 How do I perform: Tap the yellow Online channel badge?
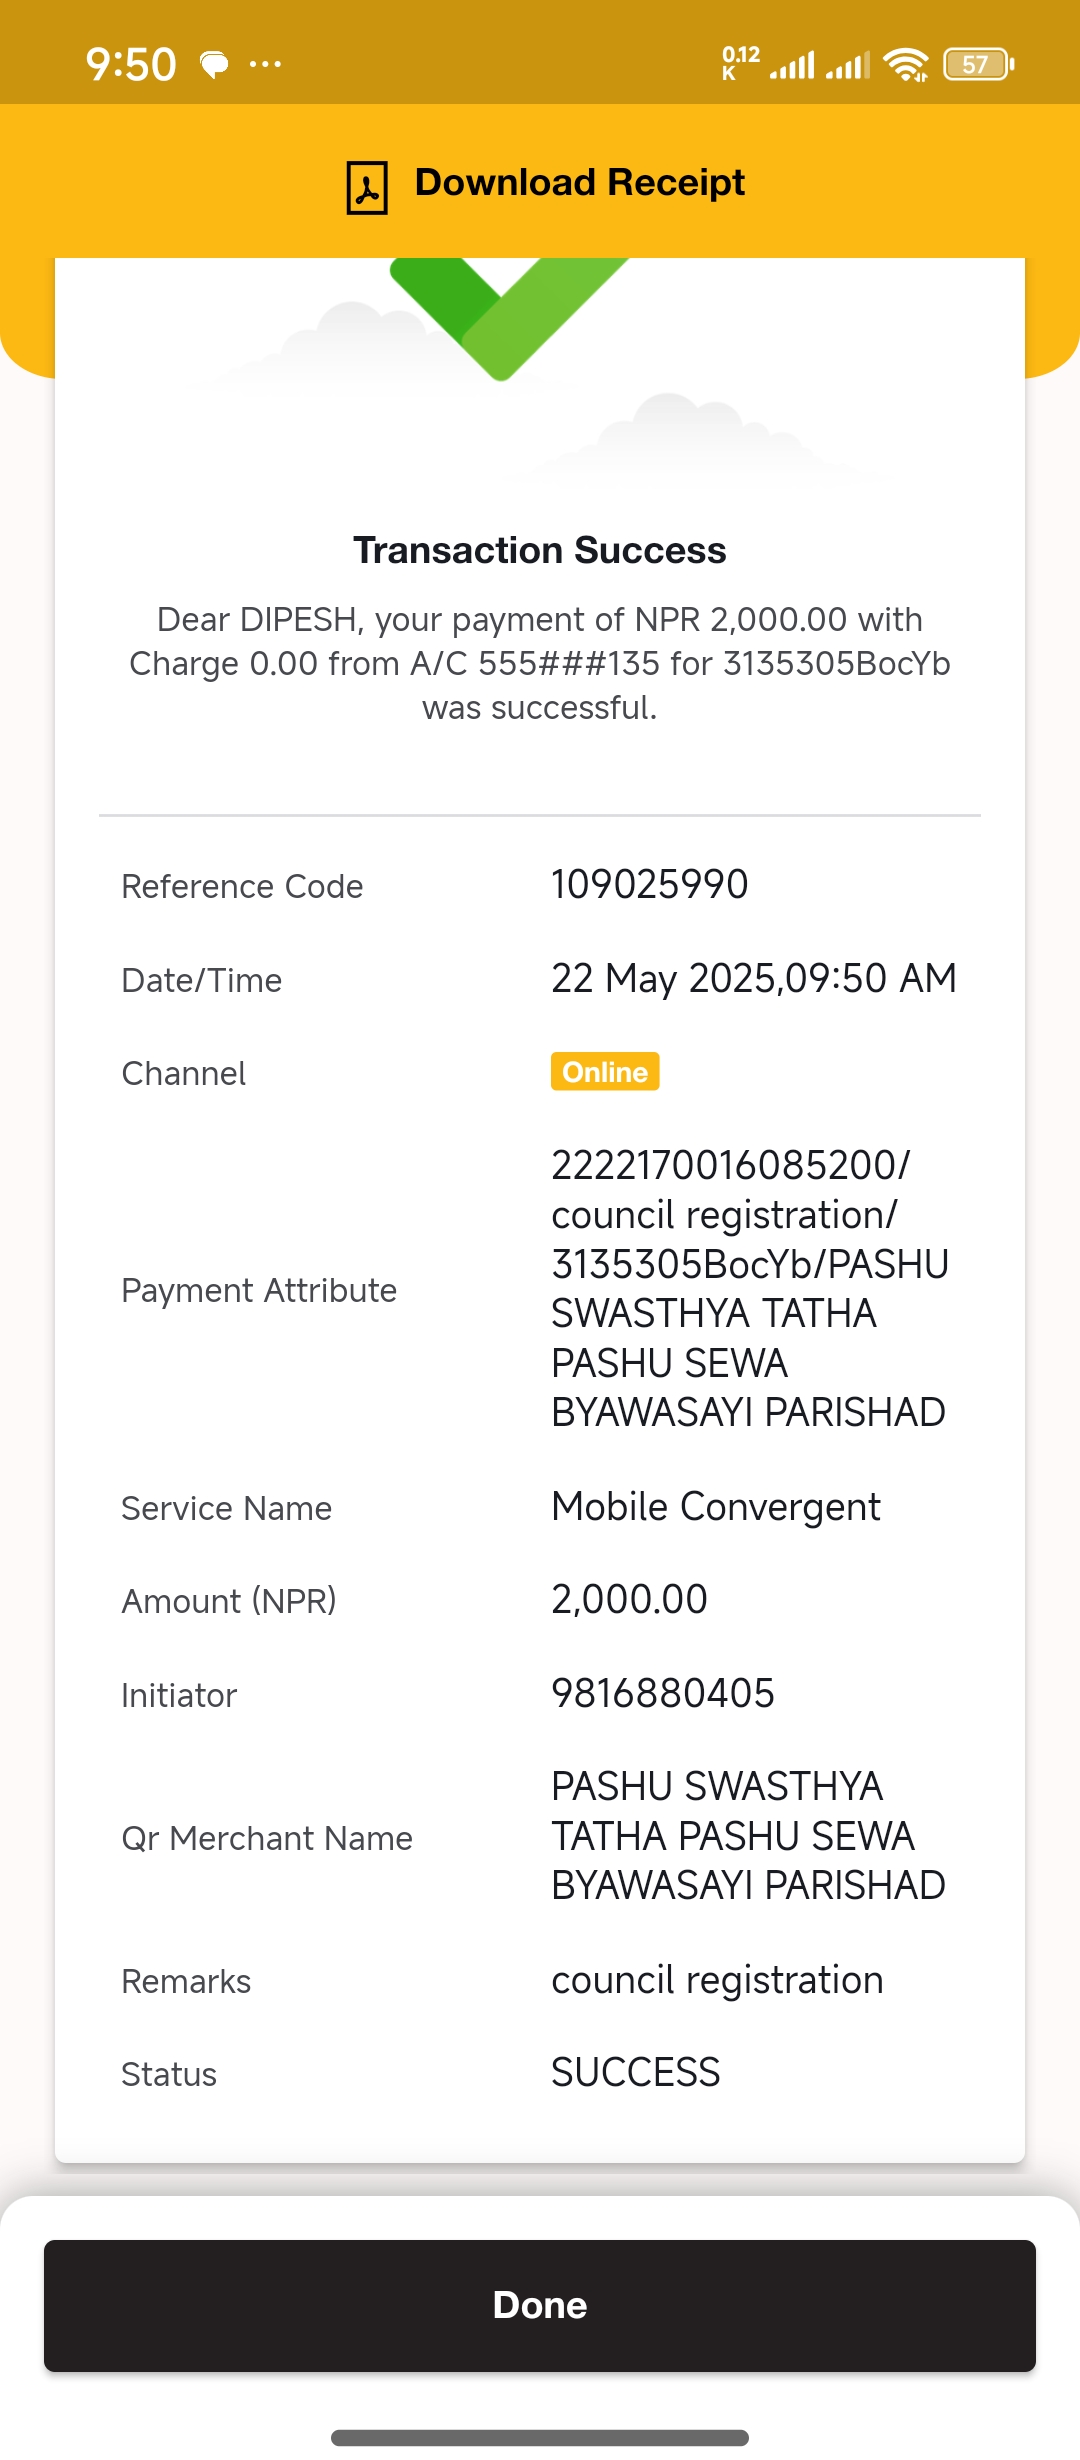click(605, 1071)
